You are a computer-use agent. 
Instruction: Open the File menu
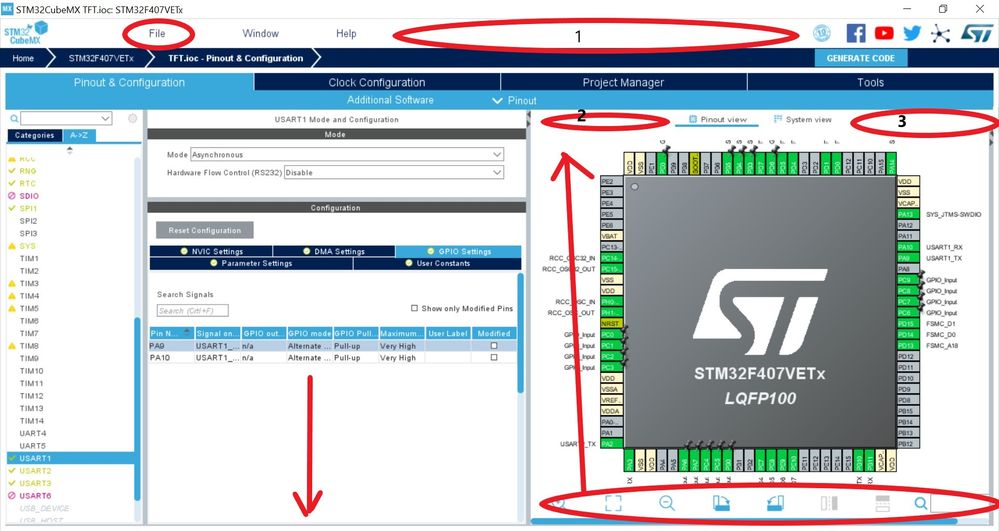click(x=157, y=33)
